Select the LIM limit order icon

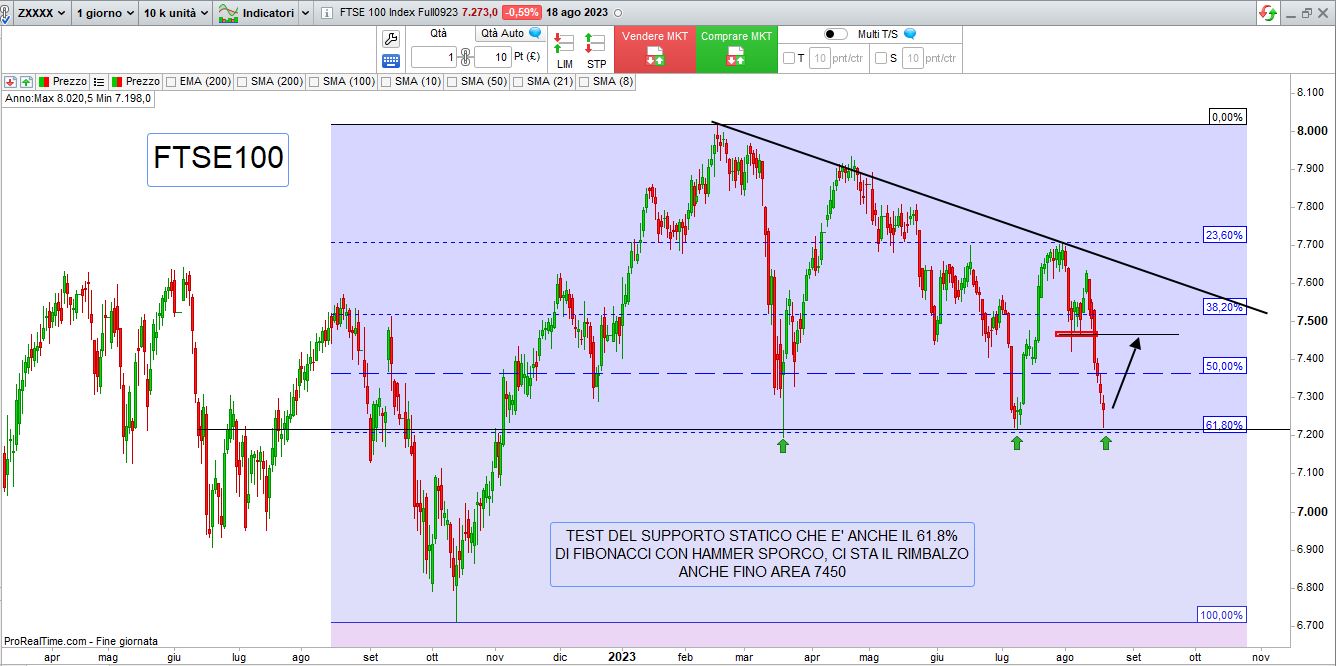[565, 50]
